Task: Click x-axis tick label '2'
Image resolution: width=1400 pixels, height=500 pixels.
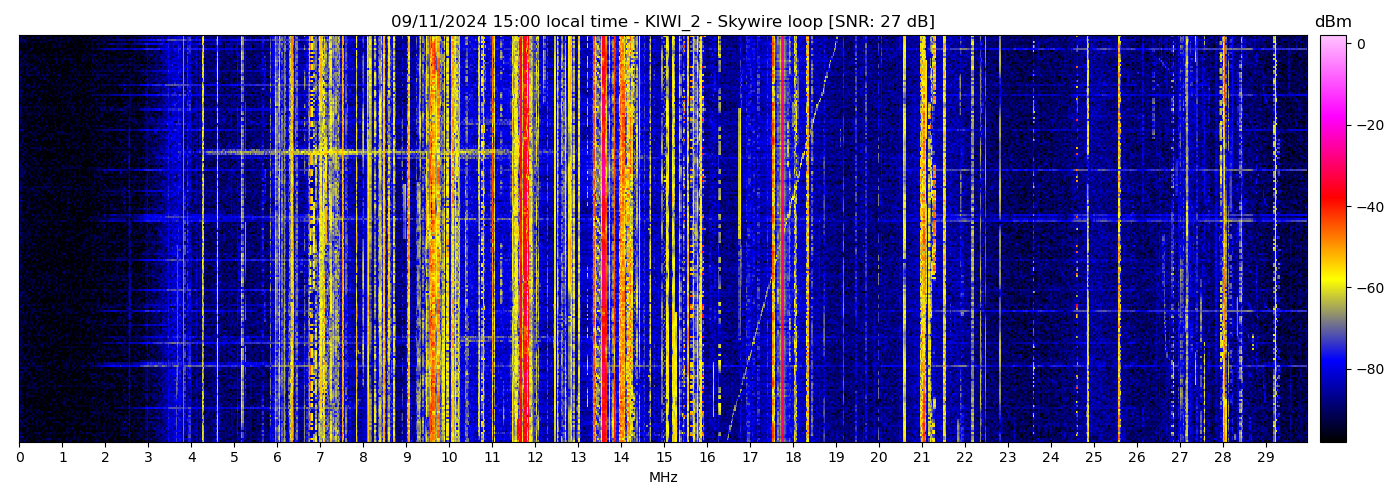Action: (105, 458)
